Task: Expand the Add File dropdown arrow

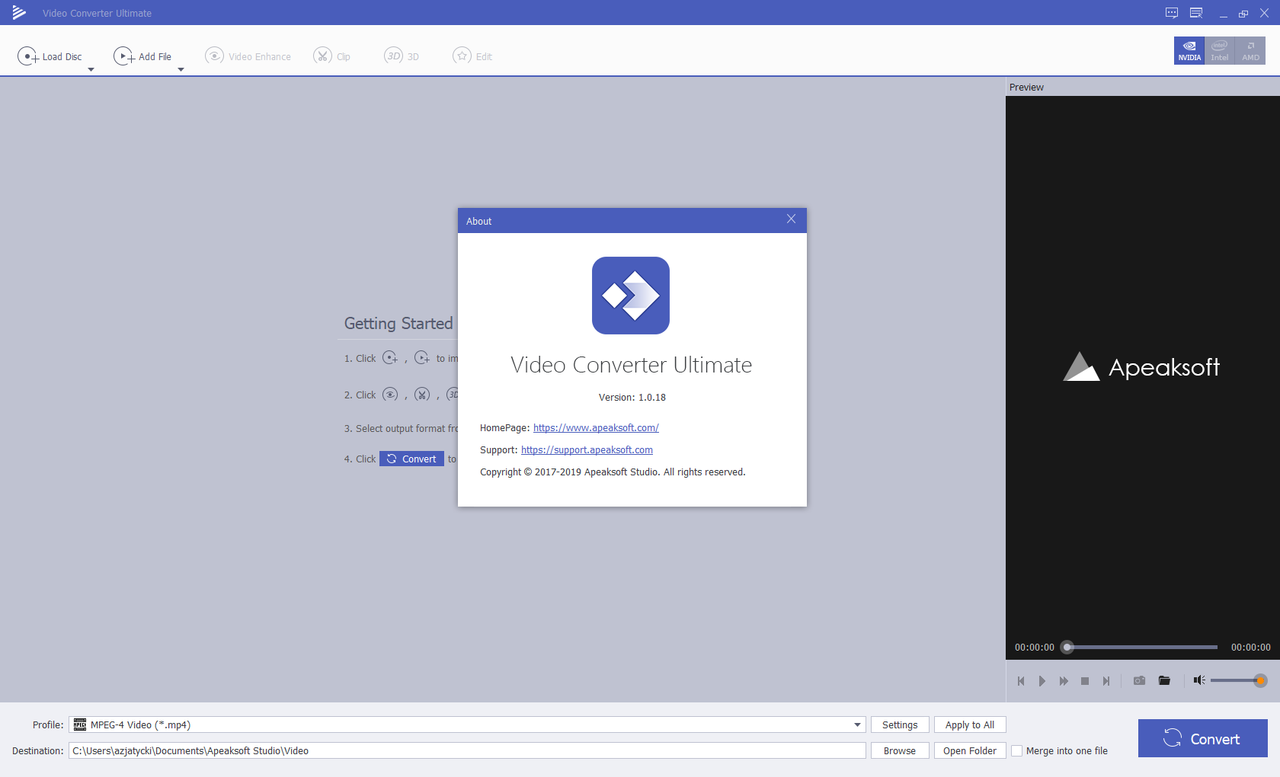Action: 181,69
